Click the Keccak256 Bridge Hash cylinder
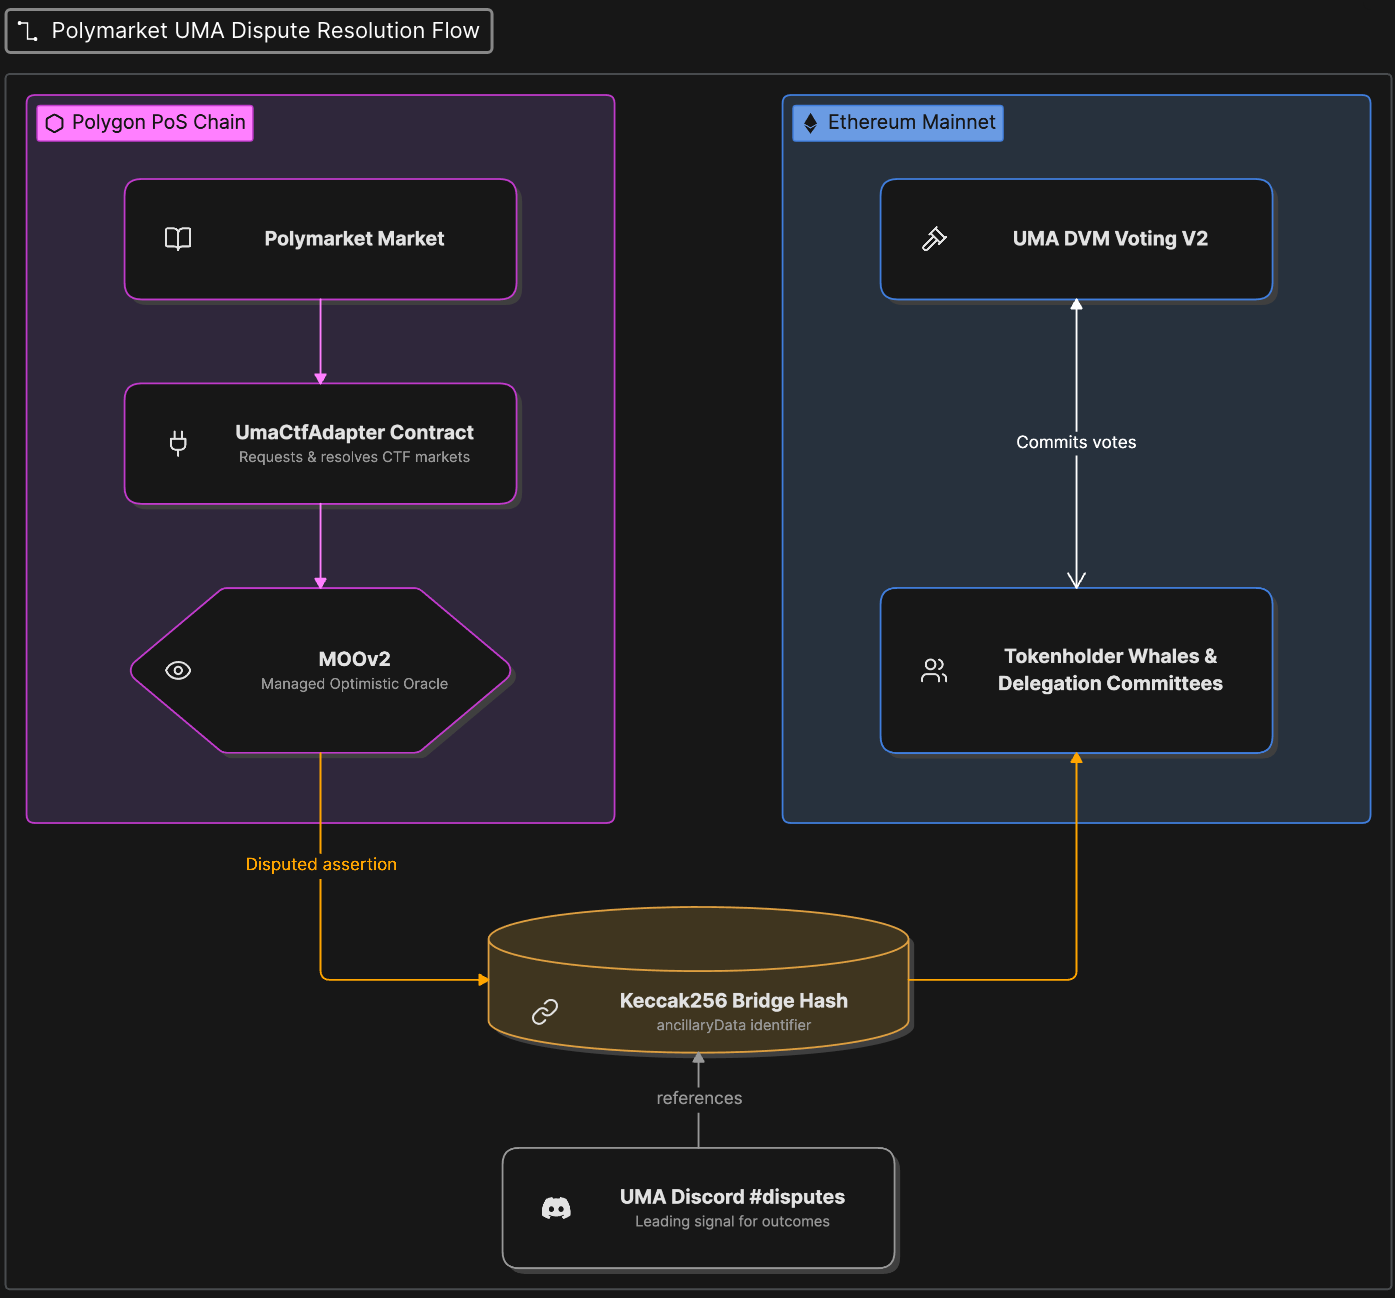 tap(699, 980)
